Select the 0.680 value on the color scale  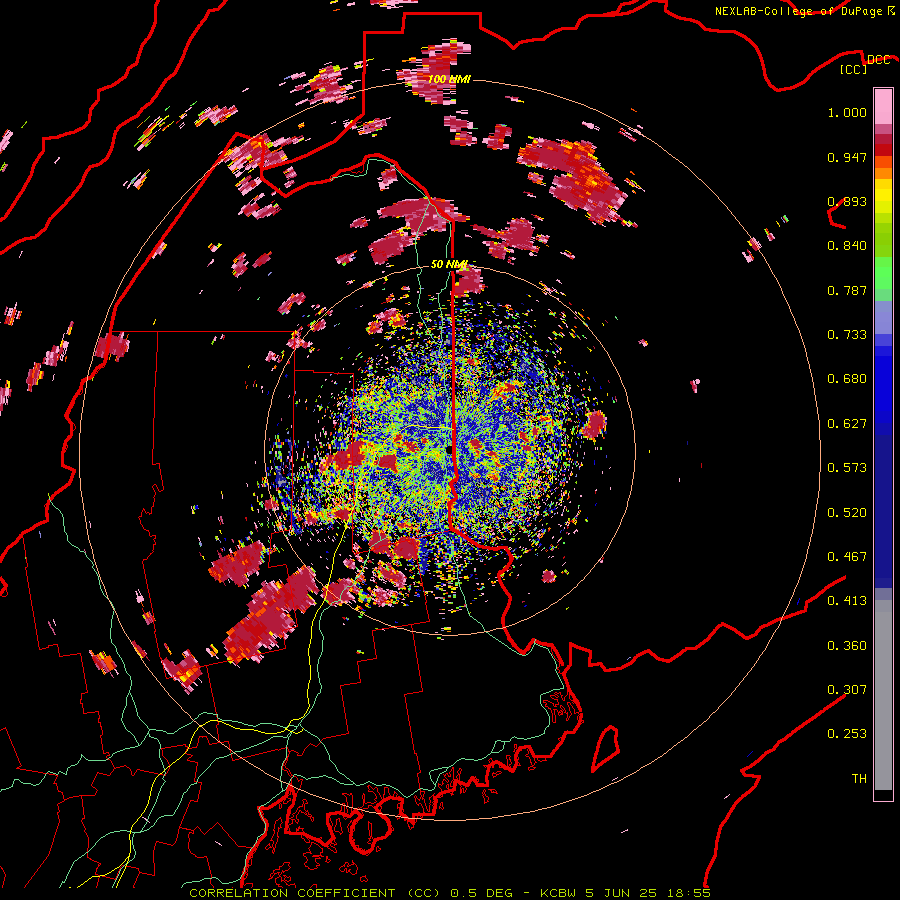(x=847, y=379)
